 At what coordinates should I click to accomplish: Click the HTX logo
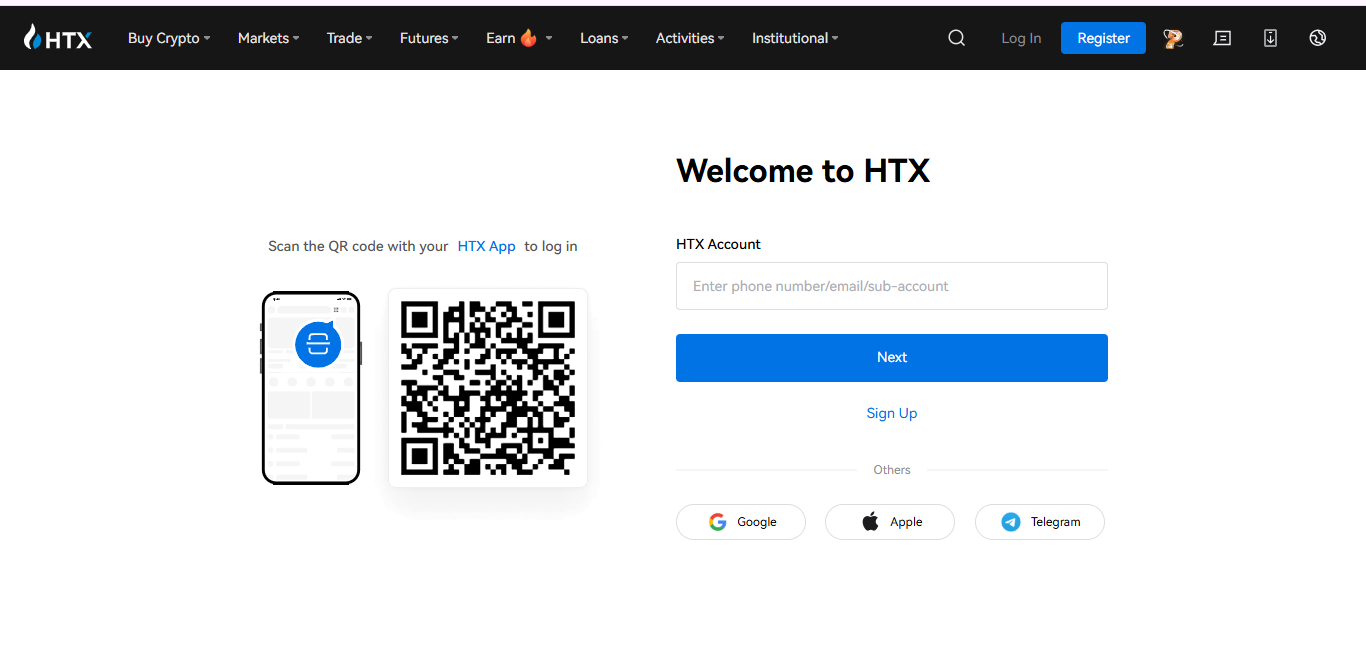tap(57, 37)
